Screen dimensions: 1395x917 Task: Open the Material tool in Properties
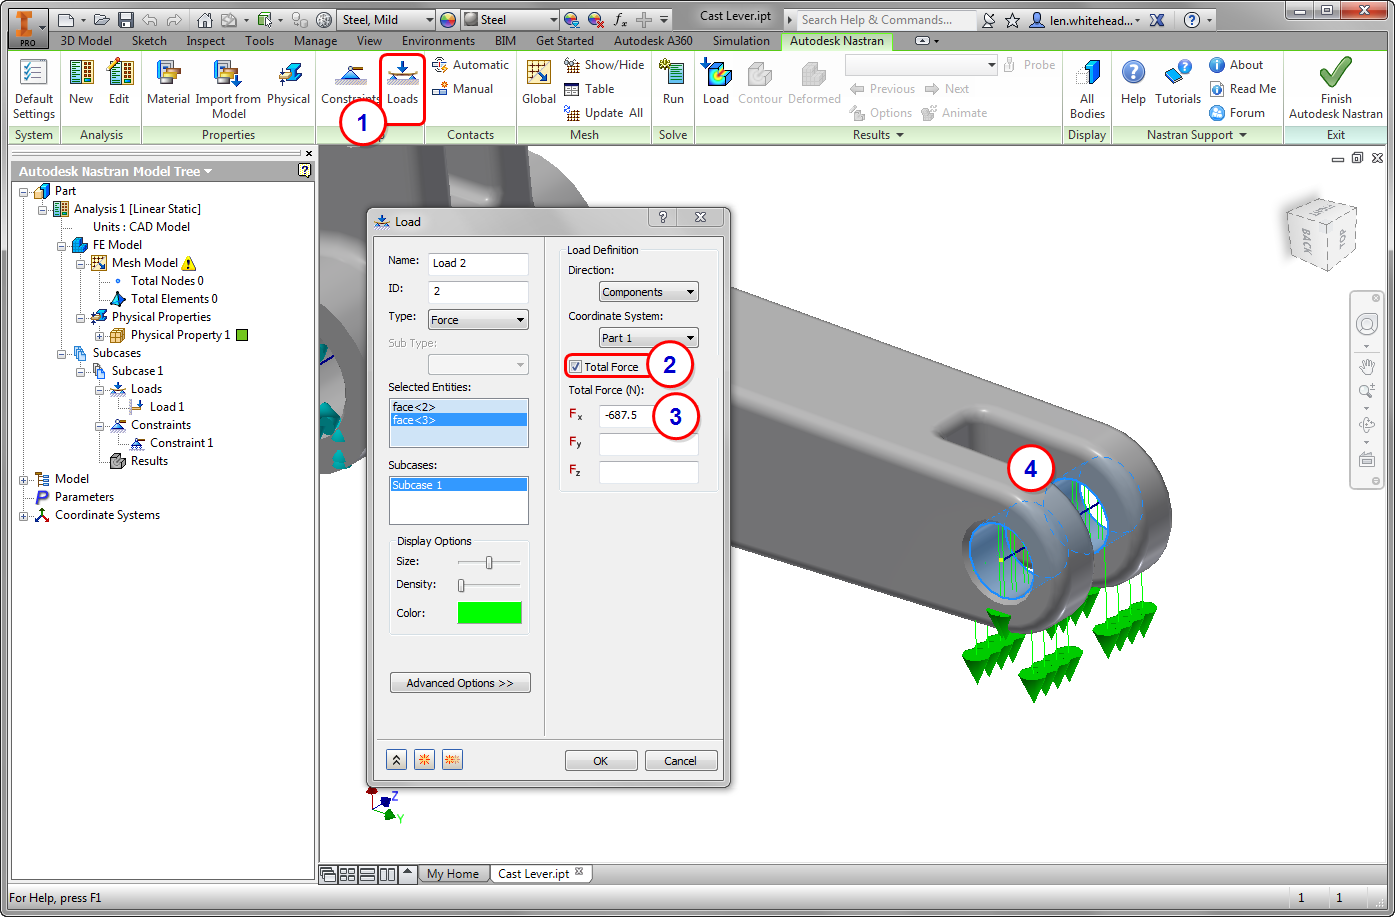[x=168, y=82]
